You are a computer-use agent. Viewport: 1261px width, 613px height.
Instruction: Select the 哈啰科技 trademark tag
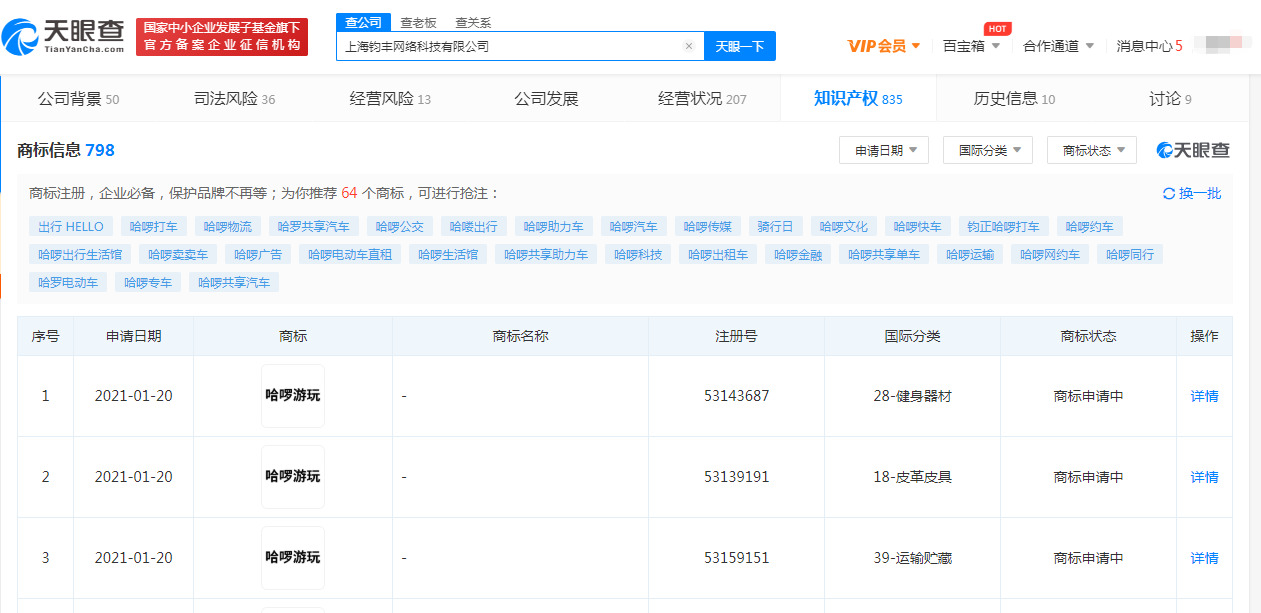(x=638, y=254)
